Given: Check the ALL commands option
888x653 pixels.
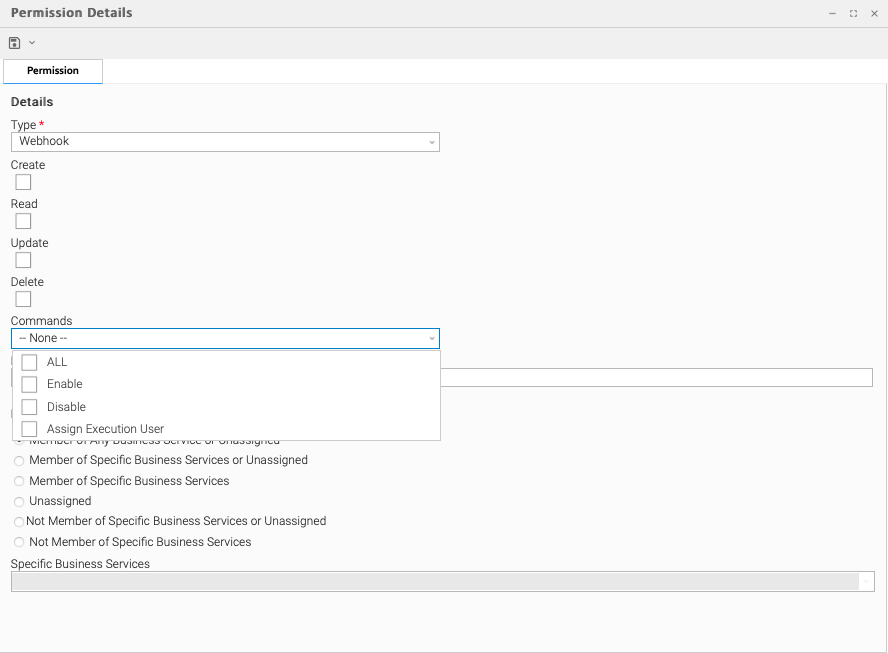Looking at the screenshot, I should [29, 362].
